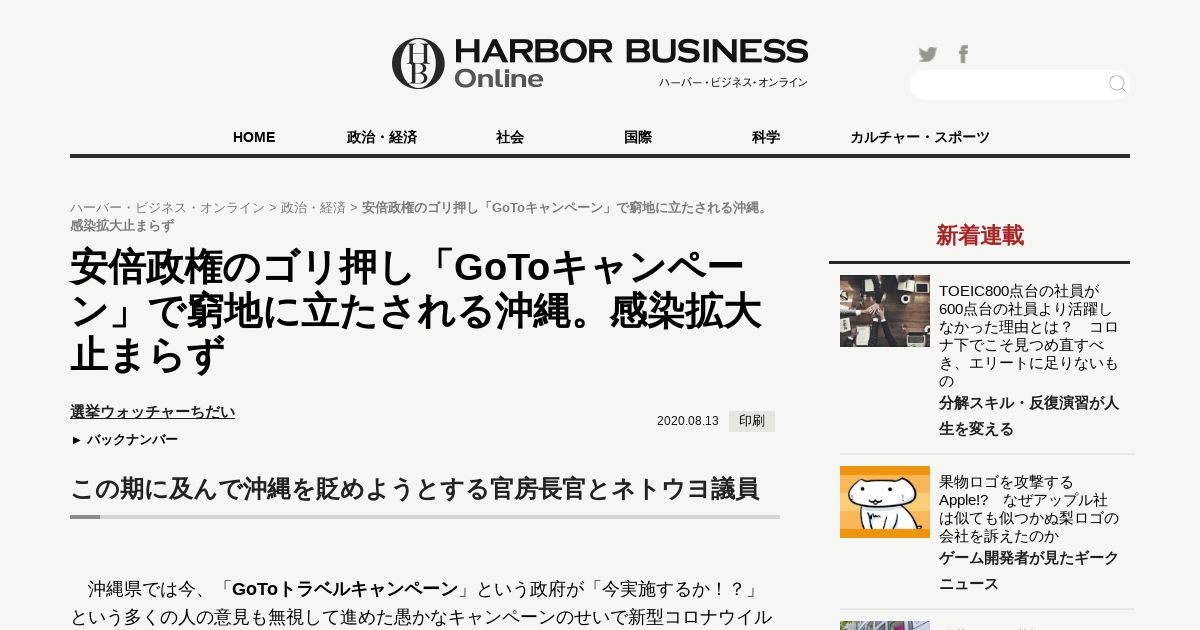
Task: Expand バックナンバー back-number list
Action: tap(125, 439)
